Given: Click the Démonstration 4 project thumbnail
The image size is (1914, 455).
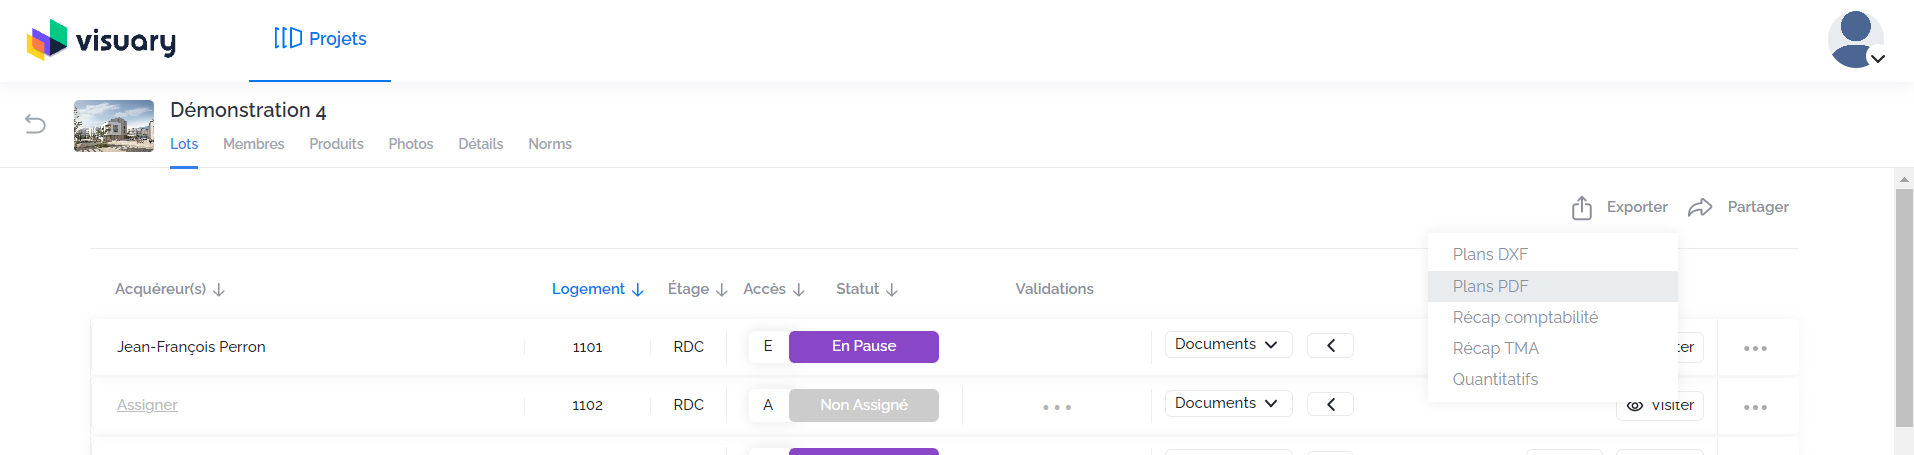Looking at the screenshot, I should pos(114,126).
